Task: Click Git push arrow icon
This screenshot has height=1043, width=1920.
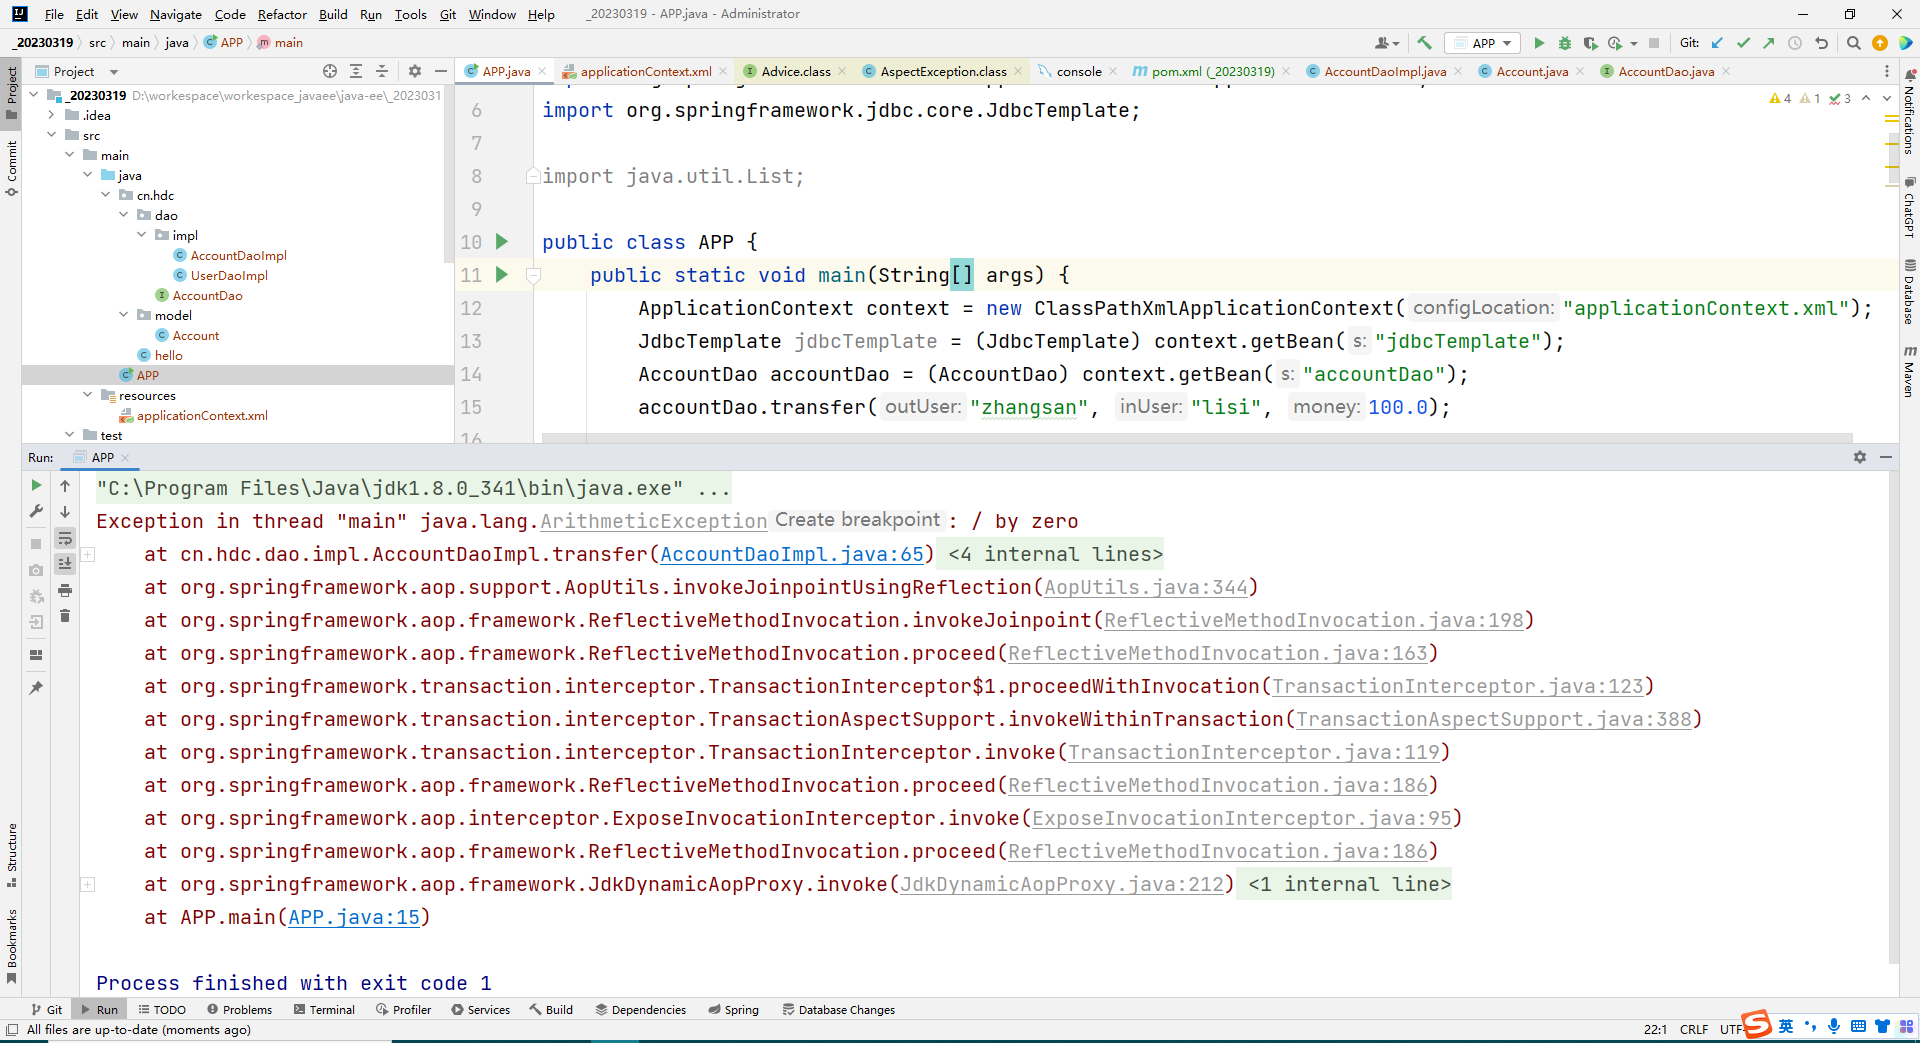Action: pos(1769,43)
